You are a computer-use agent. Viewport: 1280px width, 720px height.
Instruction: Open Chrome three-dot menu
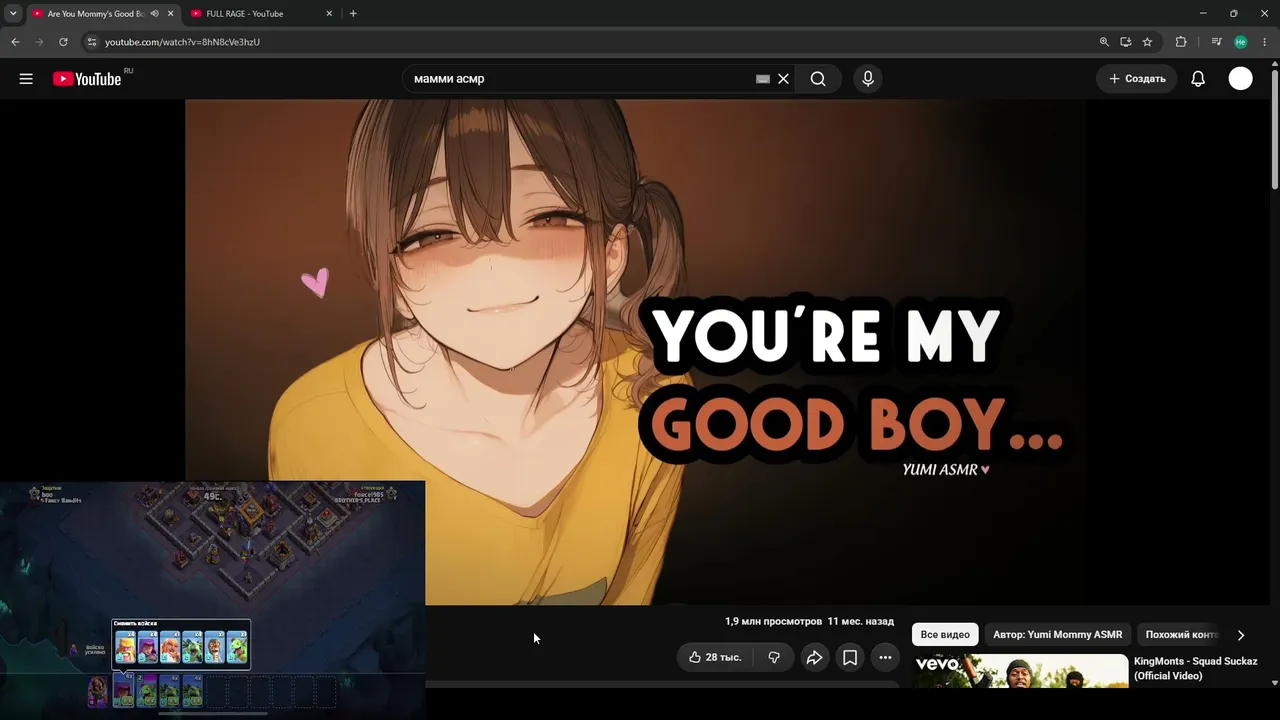click(x=1265, y=42)
